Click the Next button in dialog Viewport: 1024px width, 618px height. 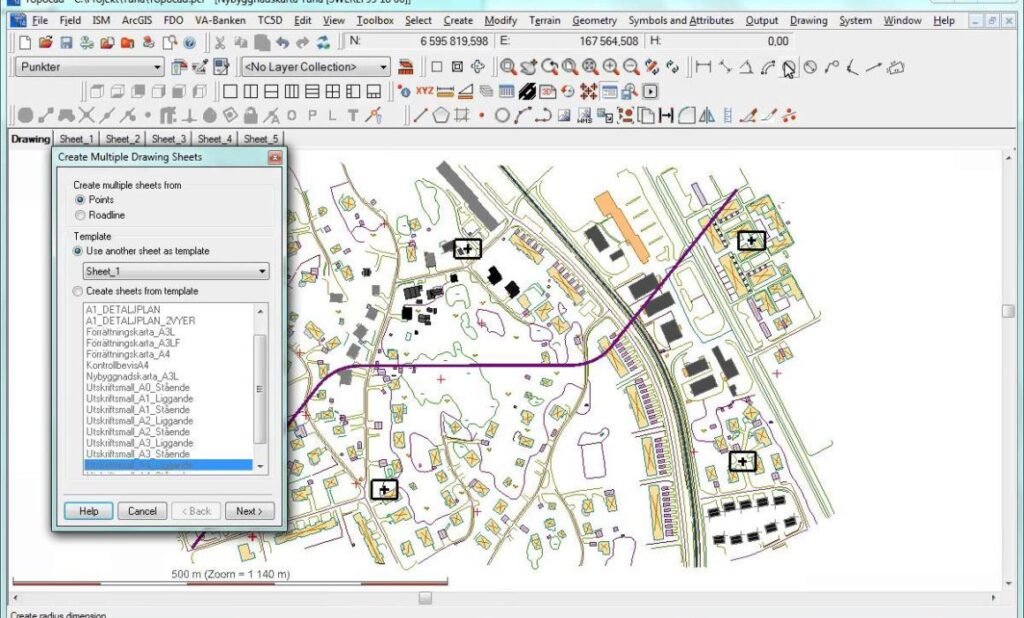(x=249, y=511)
